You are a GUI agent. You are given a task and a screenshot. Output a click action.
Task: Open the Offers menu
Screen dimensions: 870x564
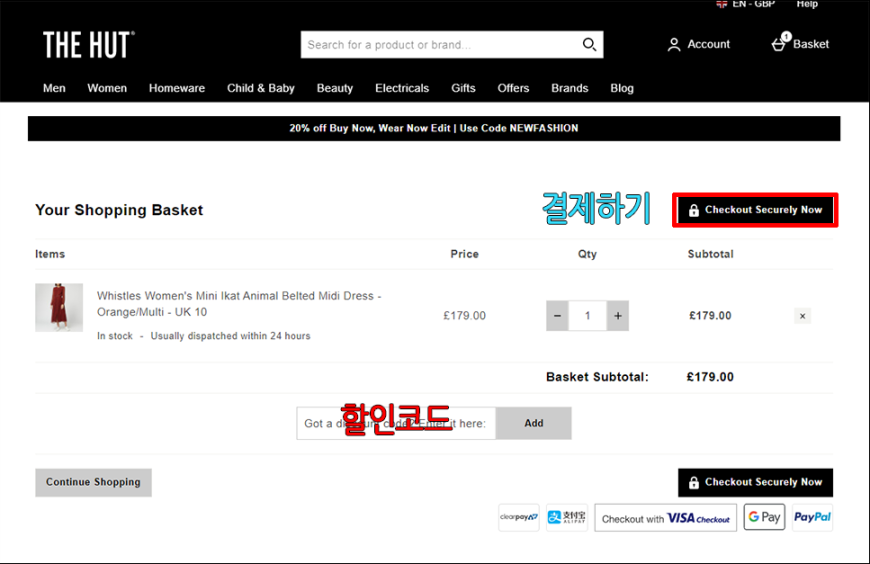coord(513,88)
